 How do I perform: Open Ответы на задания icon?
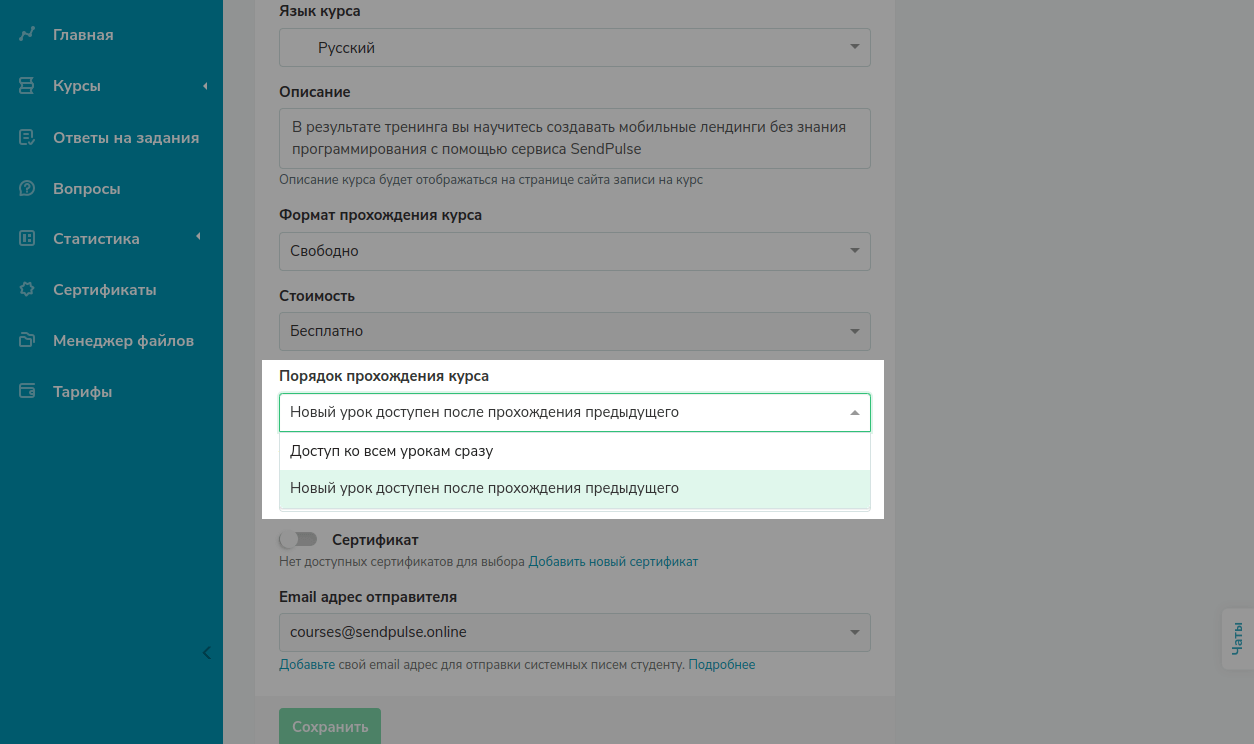coord(27,138)
